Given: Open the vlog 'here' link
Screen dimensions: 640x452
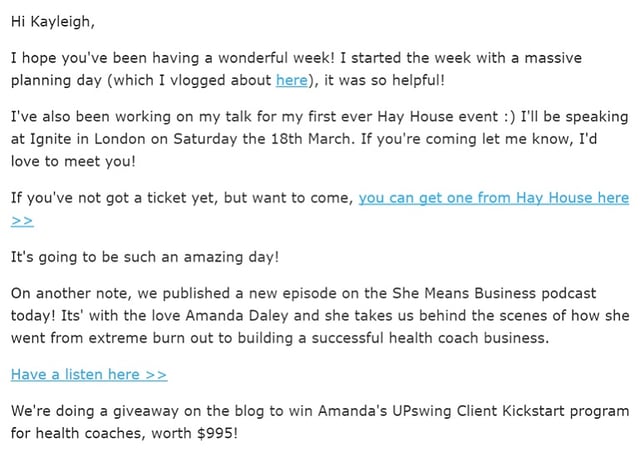Looking at the screenshot, I should point(292,80).
